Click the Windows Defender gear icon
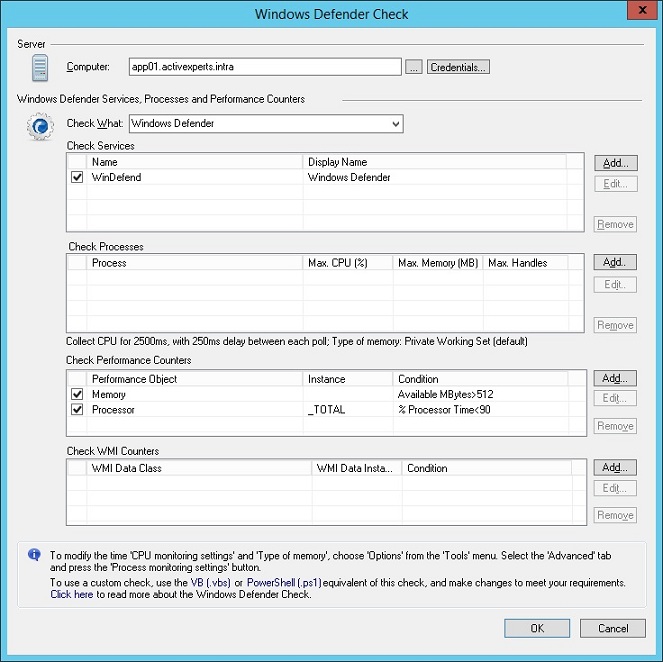Image resolution: width=663 pixels, height=662 pixels. 40,126
